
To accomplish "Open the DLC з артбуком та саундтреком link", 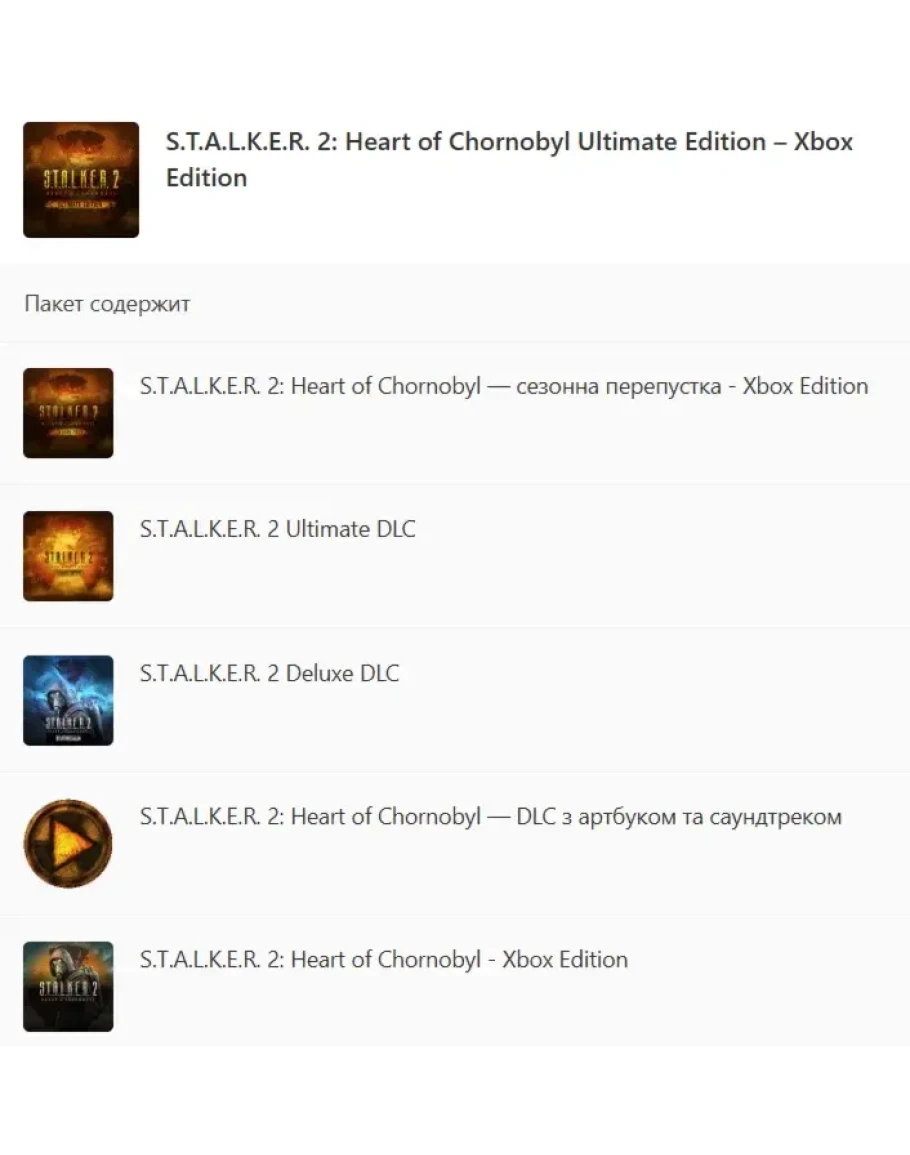I will (491, 817).
